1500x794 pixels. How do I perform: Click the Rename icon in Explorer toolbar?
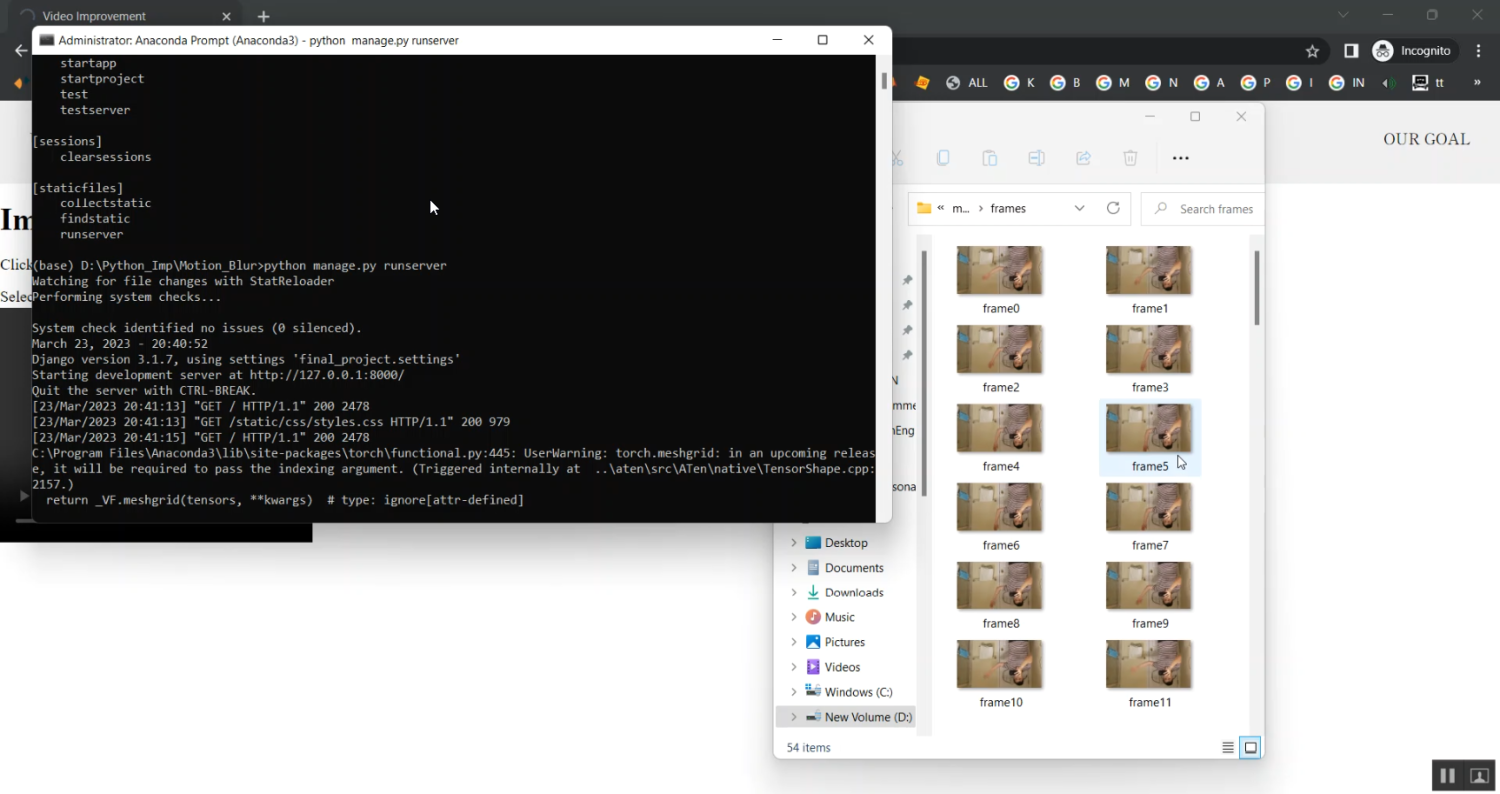point(1036,158)
